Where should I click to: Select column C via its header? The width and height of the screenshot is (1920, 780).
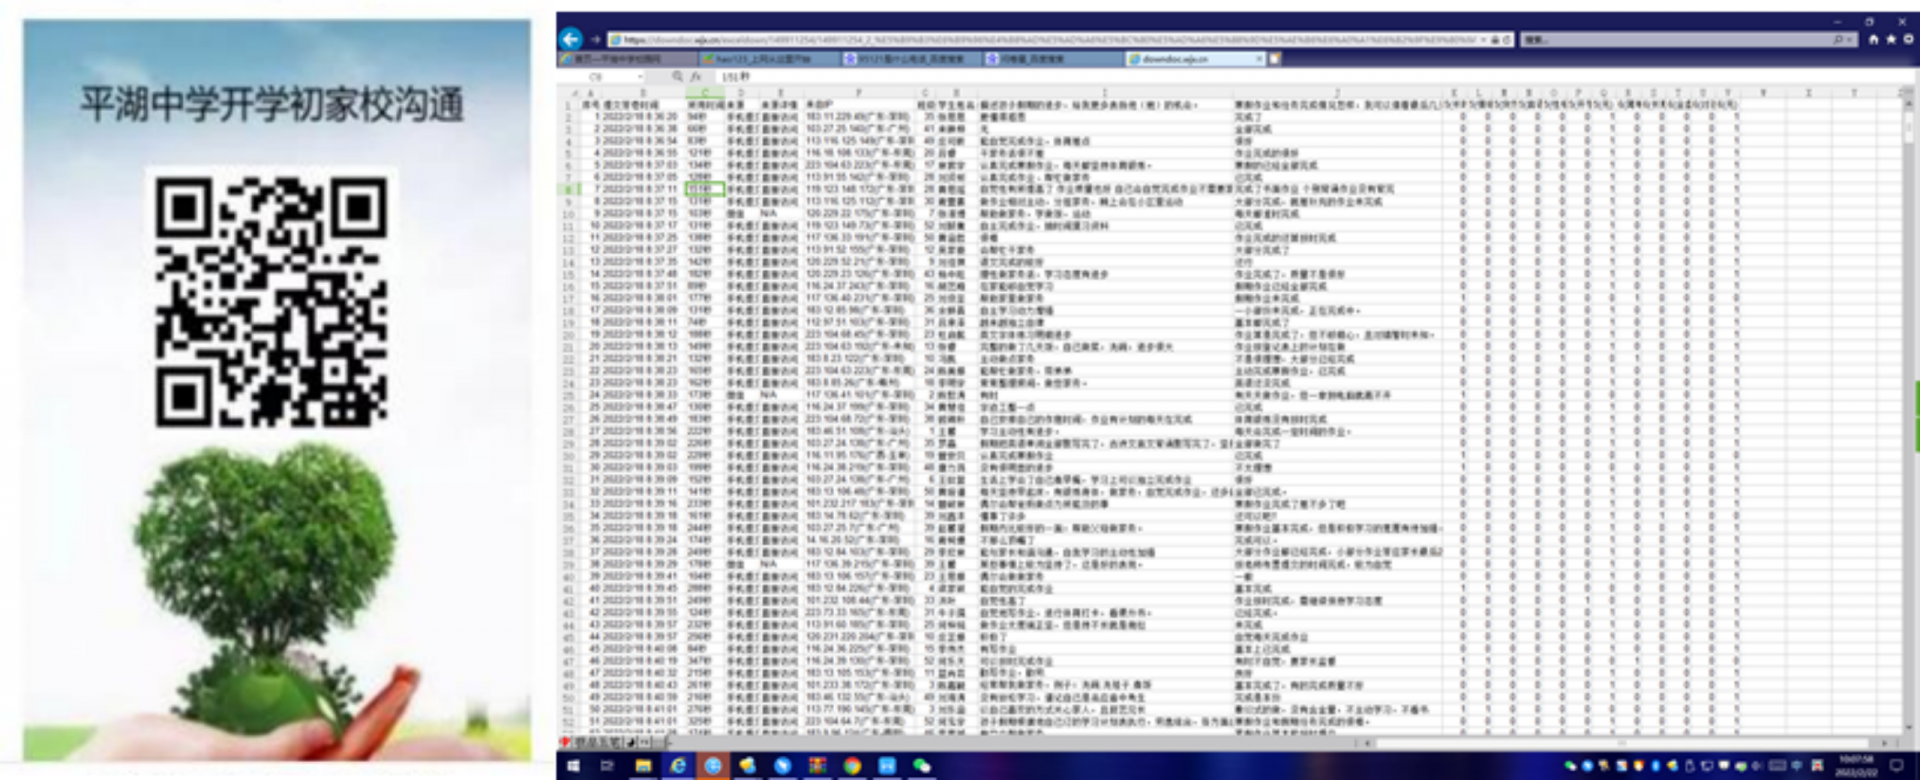tap(705, 93)
